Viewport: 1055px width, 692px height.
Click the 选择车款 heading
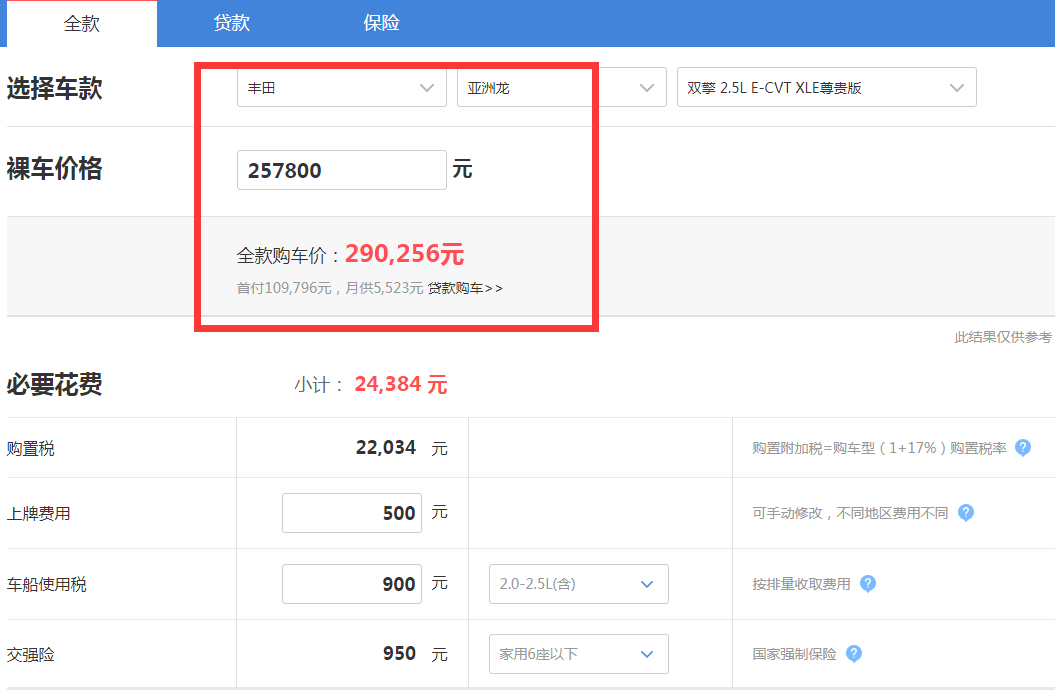click(54, 88)
